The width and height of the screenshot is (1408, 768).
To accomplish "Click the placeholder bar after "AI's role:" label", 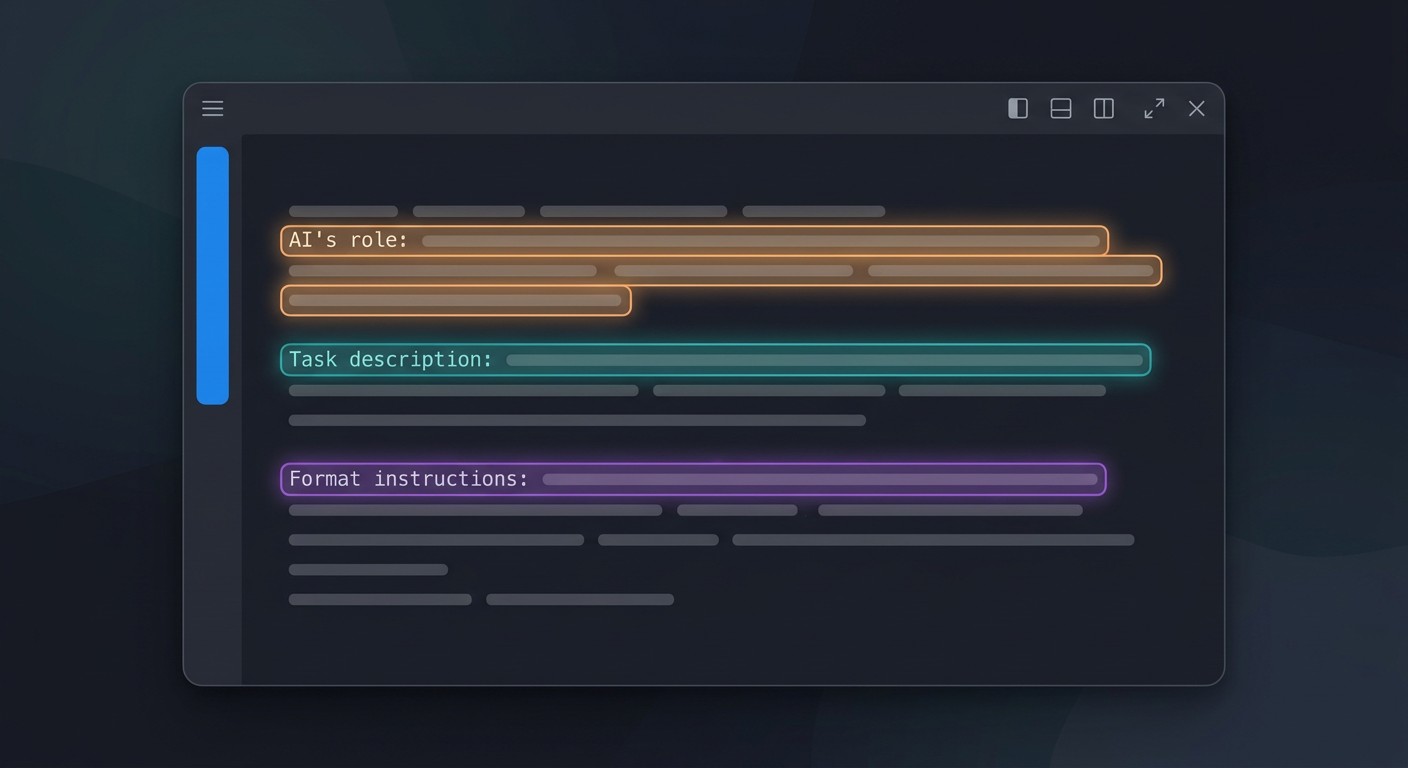I will point(761,241).
